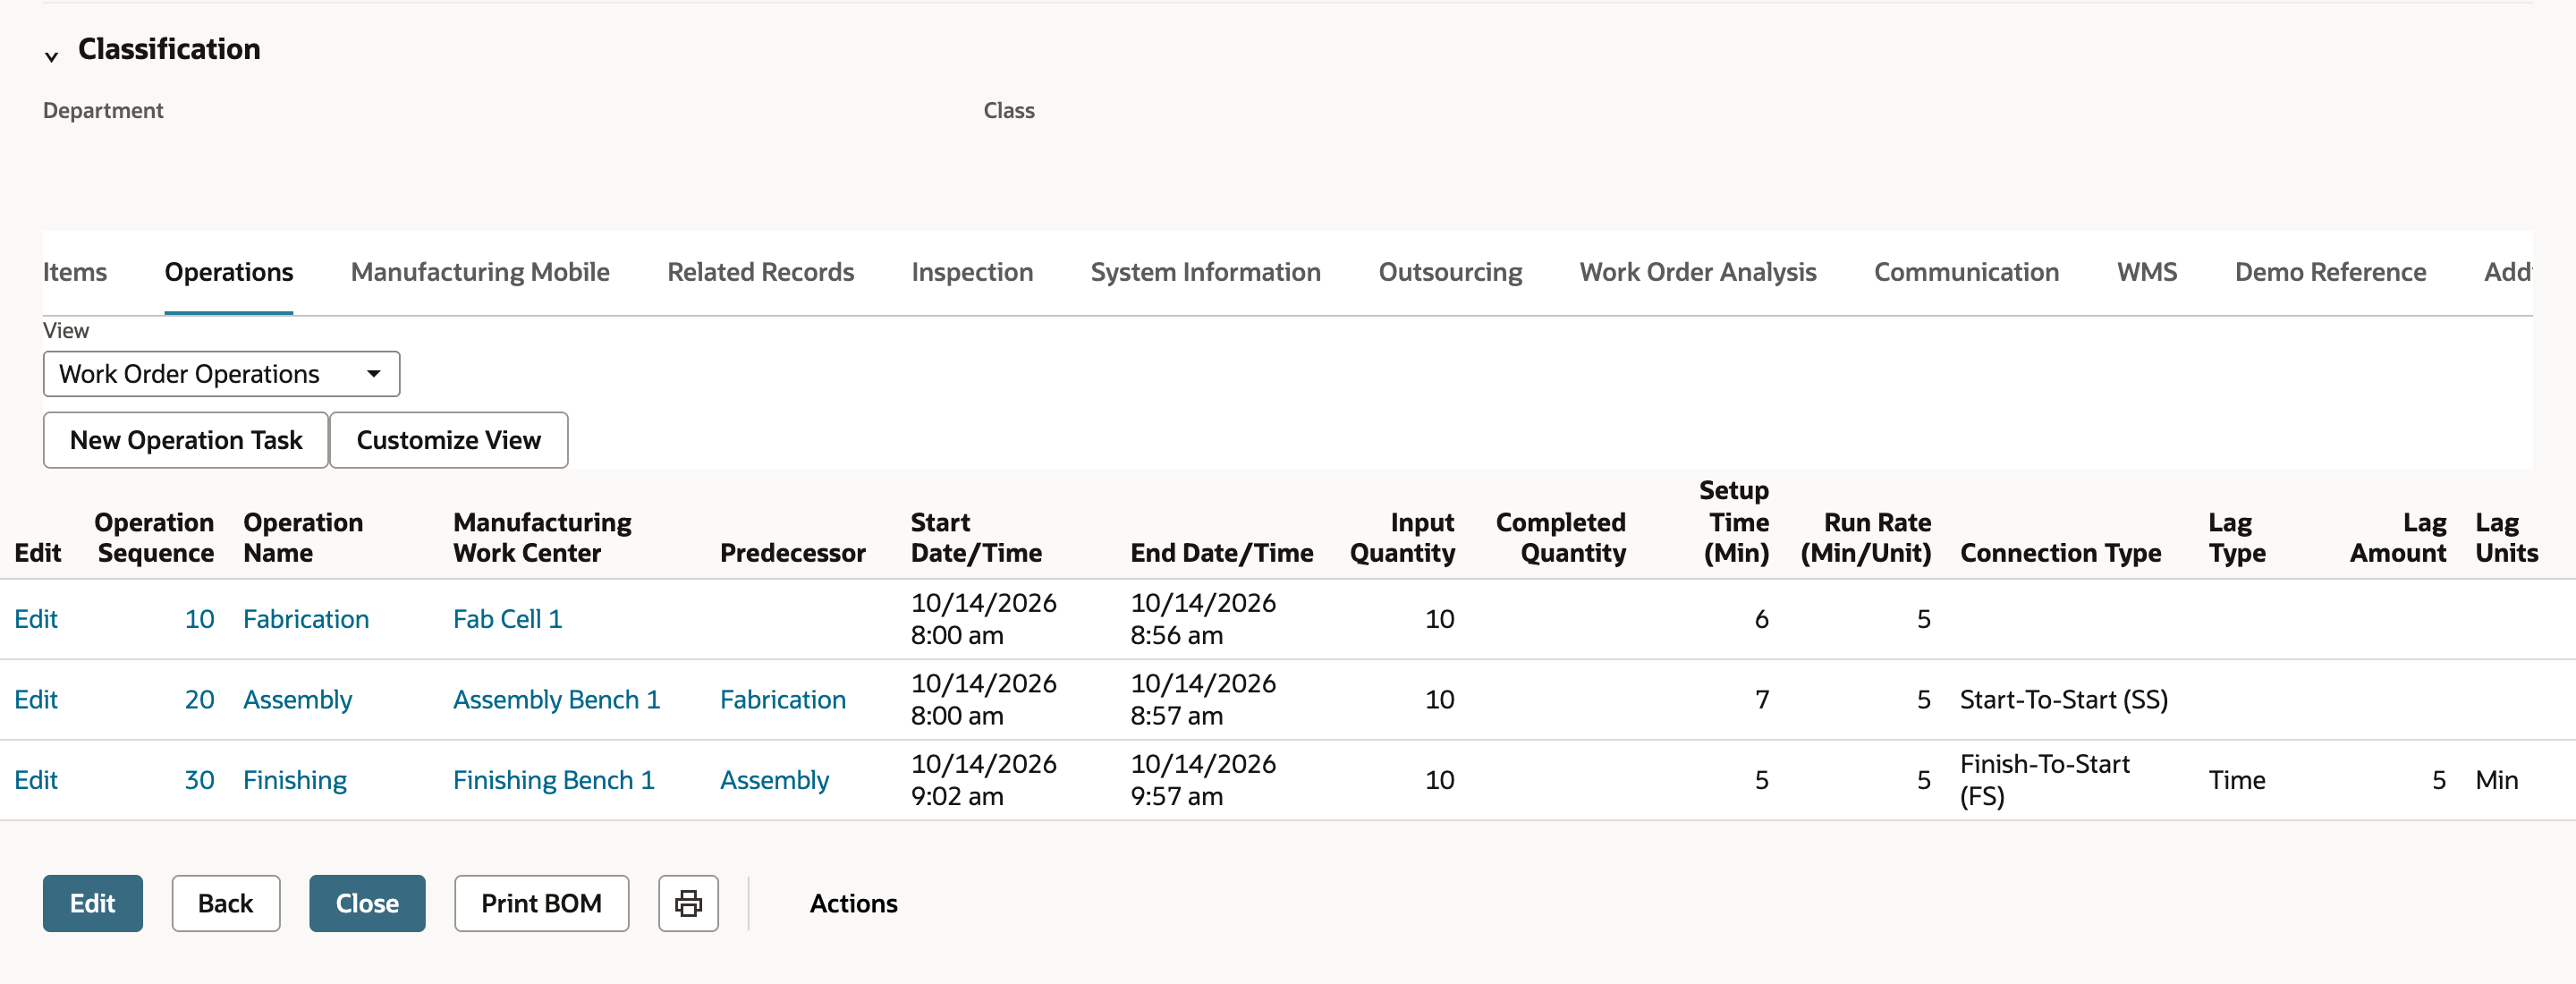Collapse the Classification section chevron
The height and width of the screenshot is (984, 2576).
coord(51,56)
